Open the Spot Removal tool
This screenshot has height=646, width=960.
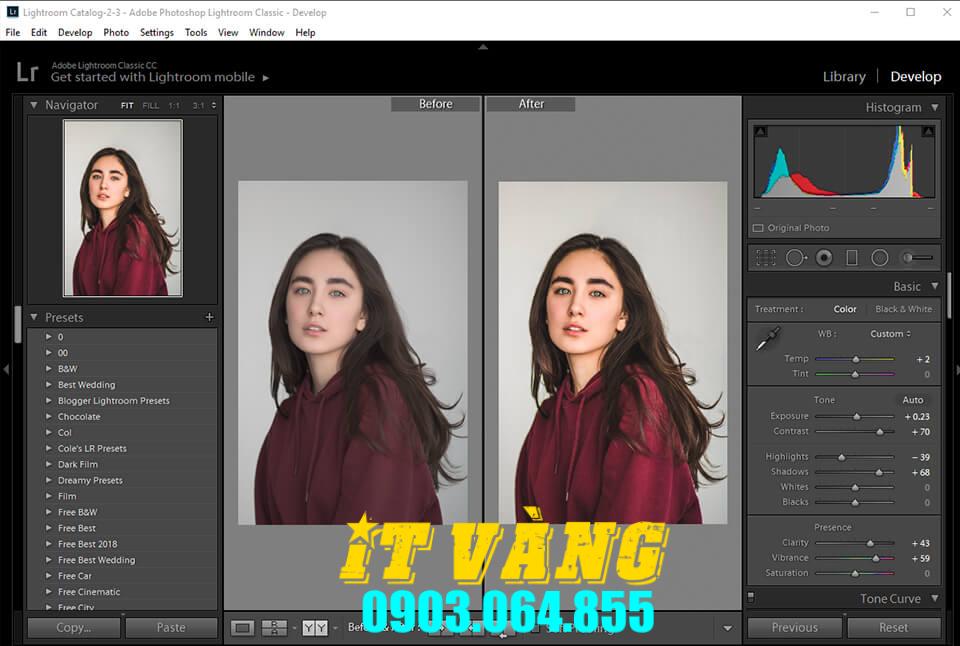[x=795, y=257]
